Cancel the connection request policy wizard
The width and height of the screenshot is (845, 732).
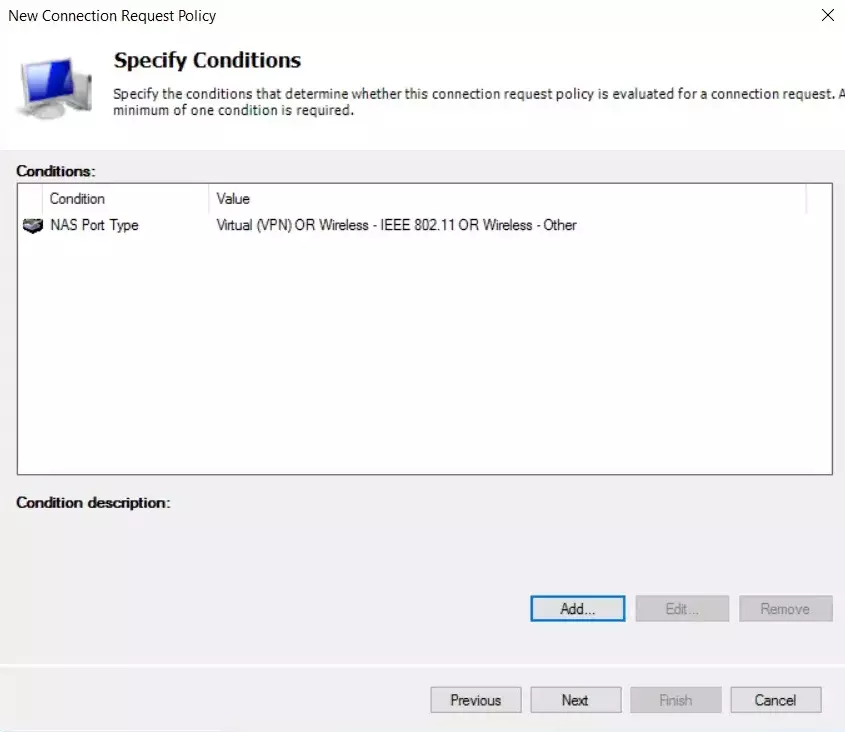point(775,699)
